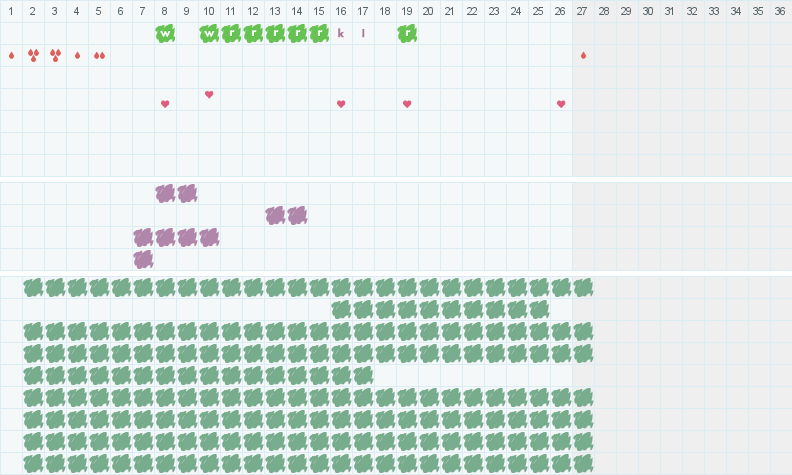Select the heart icon on day 16
792x475 pixels.
[341, 104]
